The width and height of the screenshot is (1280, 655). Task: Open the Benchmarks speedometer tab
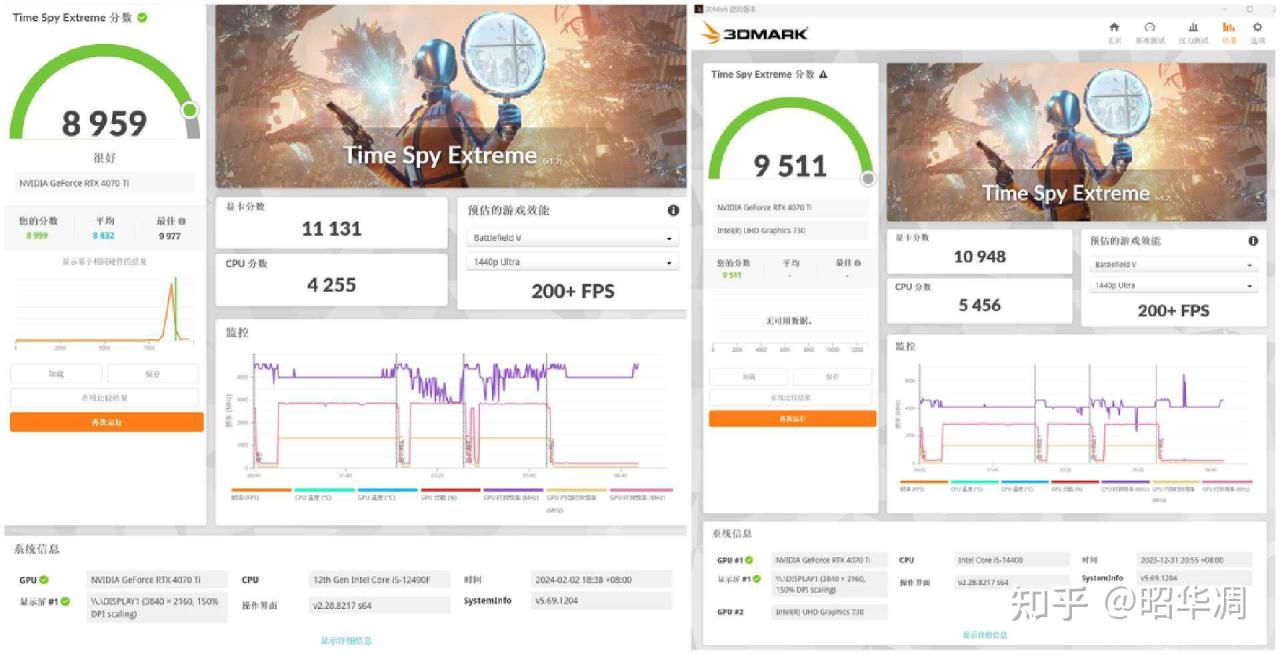click(x=1150, y=32)
